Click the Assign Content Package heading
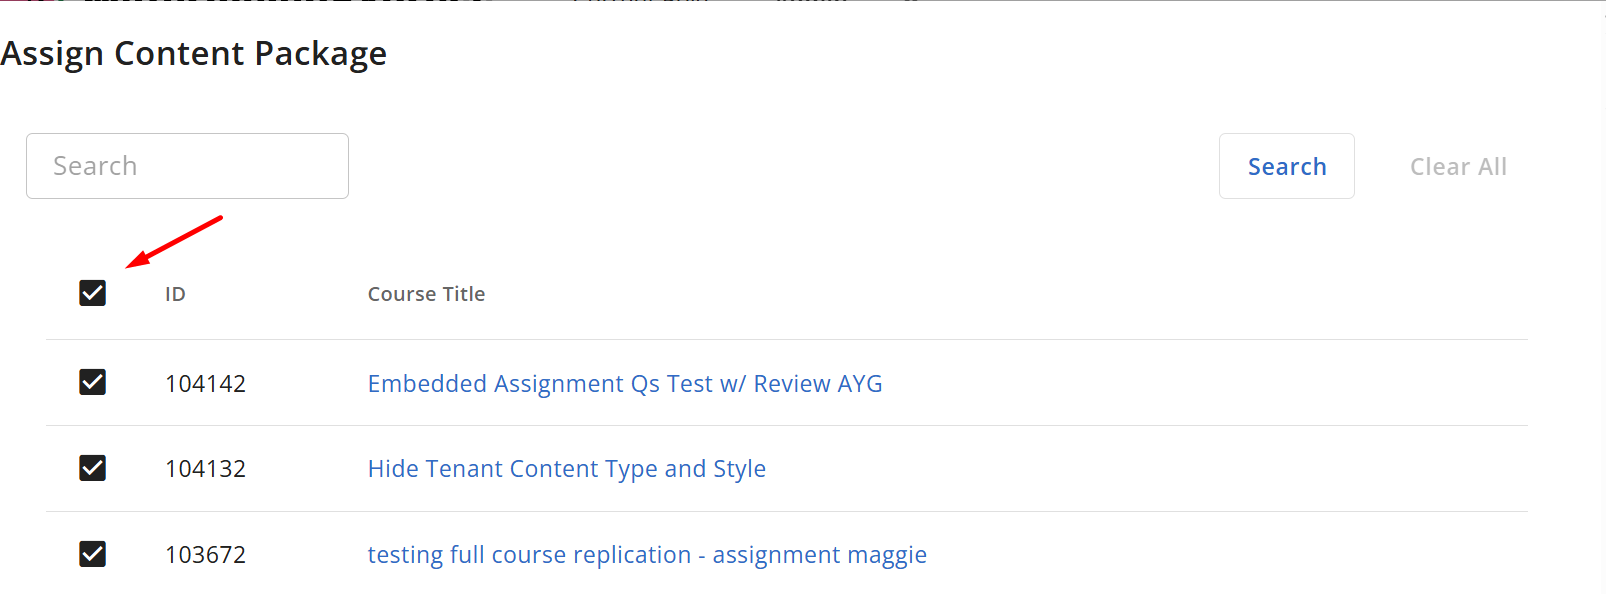This screenshot has width=1606, height=594. pyautogui.click(x=194, y=53)
